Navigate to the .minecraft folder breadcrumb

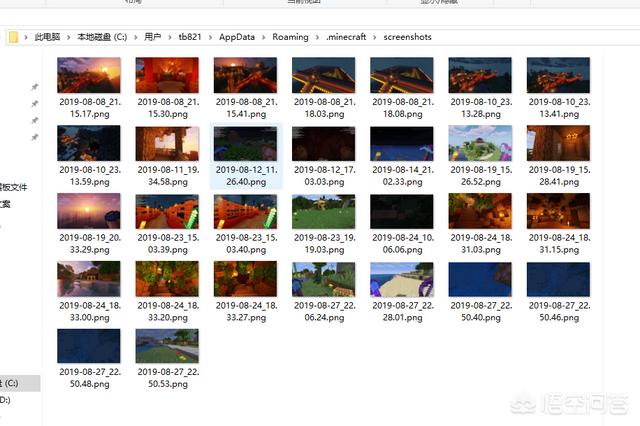(x=346, y=37)
